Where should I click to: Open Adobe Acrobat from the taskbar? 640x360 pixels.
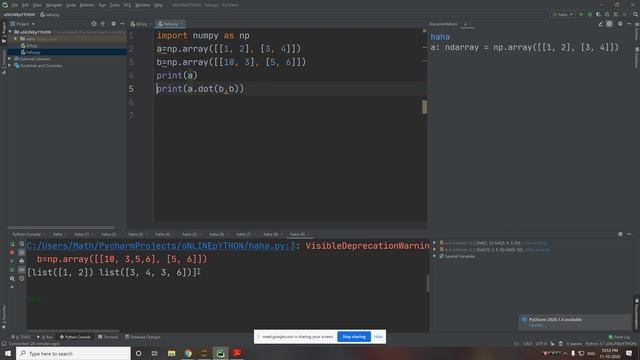coord(237,353)
